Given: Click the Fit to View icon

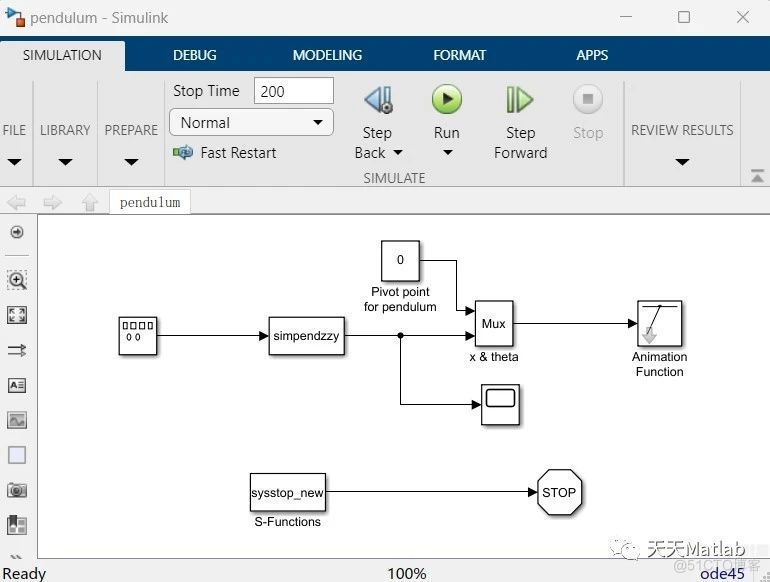Looking at the screenshot, I should (x=17, y=315).
